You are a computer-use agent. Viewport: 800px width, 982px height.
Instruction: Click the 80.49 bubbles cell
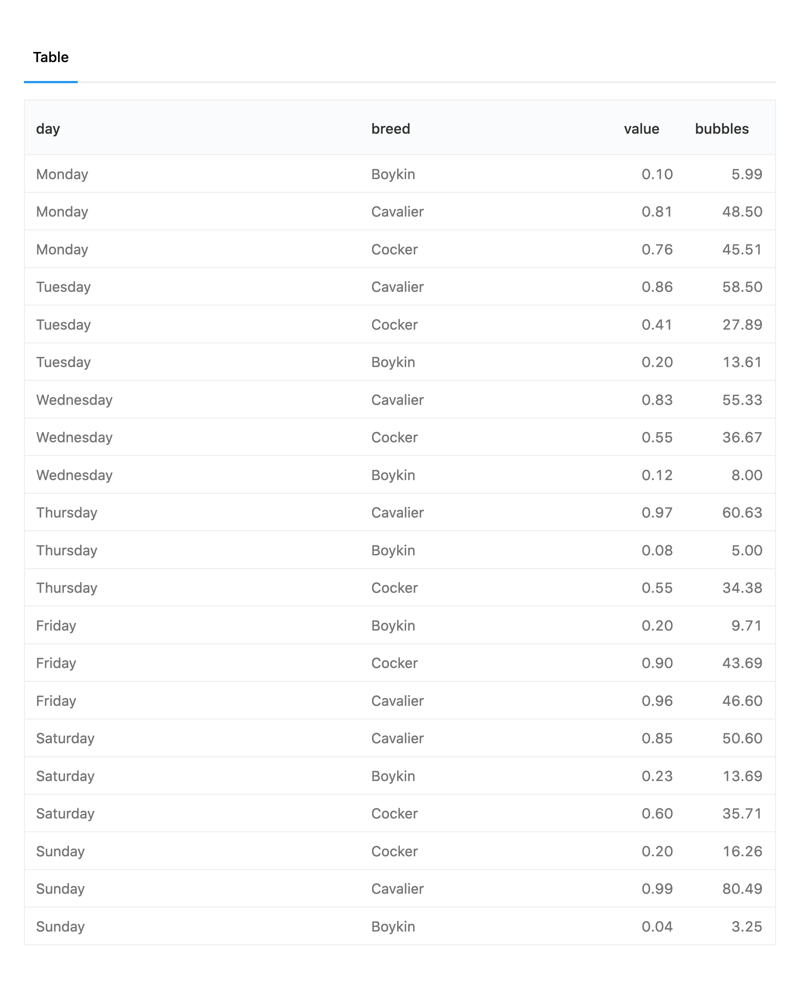pos(742,889)
